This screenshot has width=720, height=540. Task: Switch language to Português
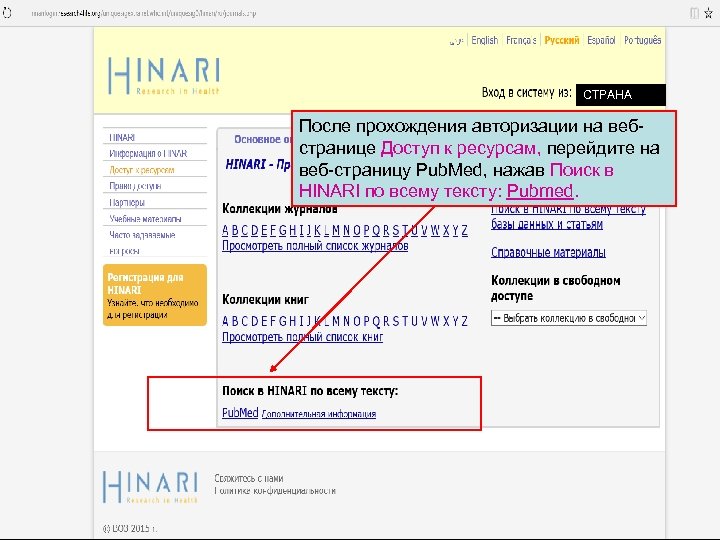(x=642, y=40)
